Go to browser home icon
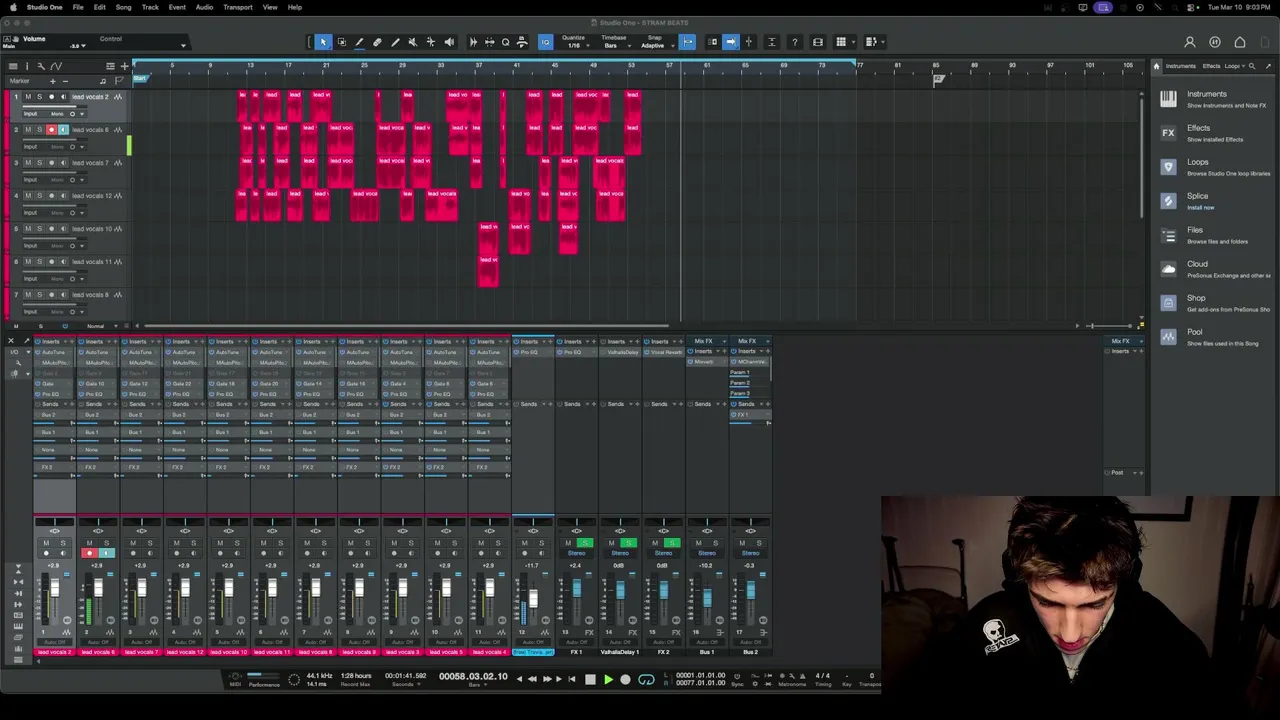This screenshot has height=720, width=1280. pos(1157,66)
